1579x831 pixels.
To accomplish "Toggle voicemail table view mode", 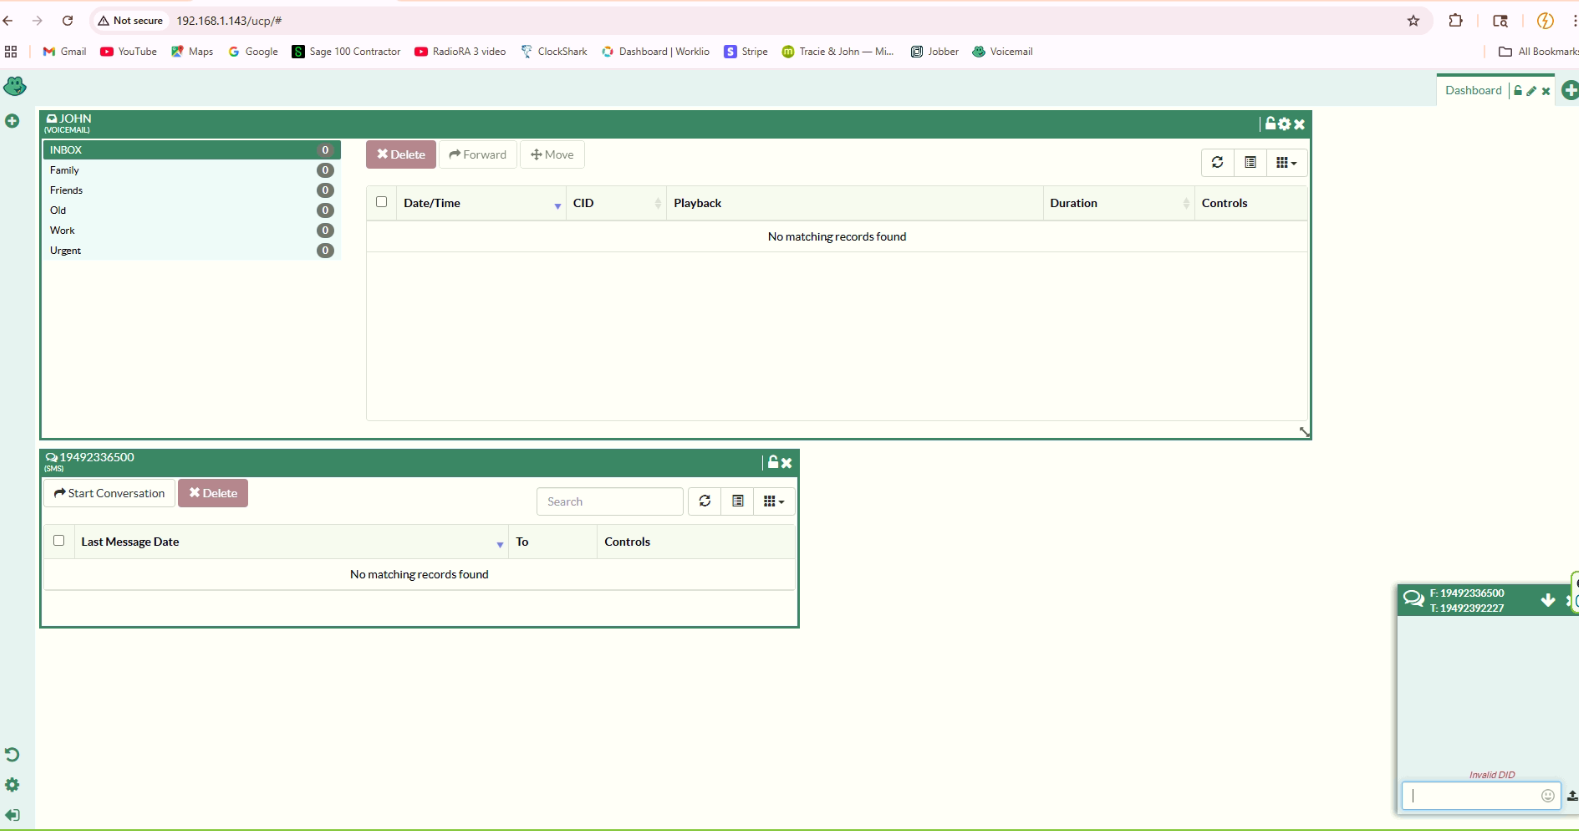I will click(1250, 163).
